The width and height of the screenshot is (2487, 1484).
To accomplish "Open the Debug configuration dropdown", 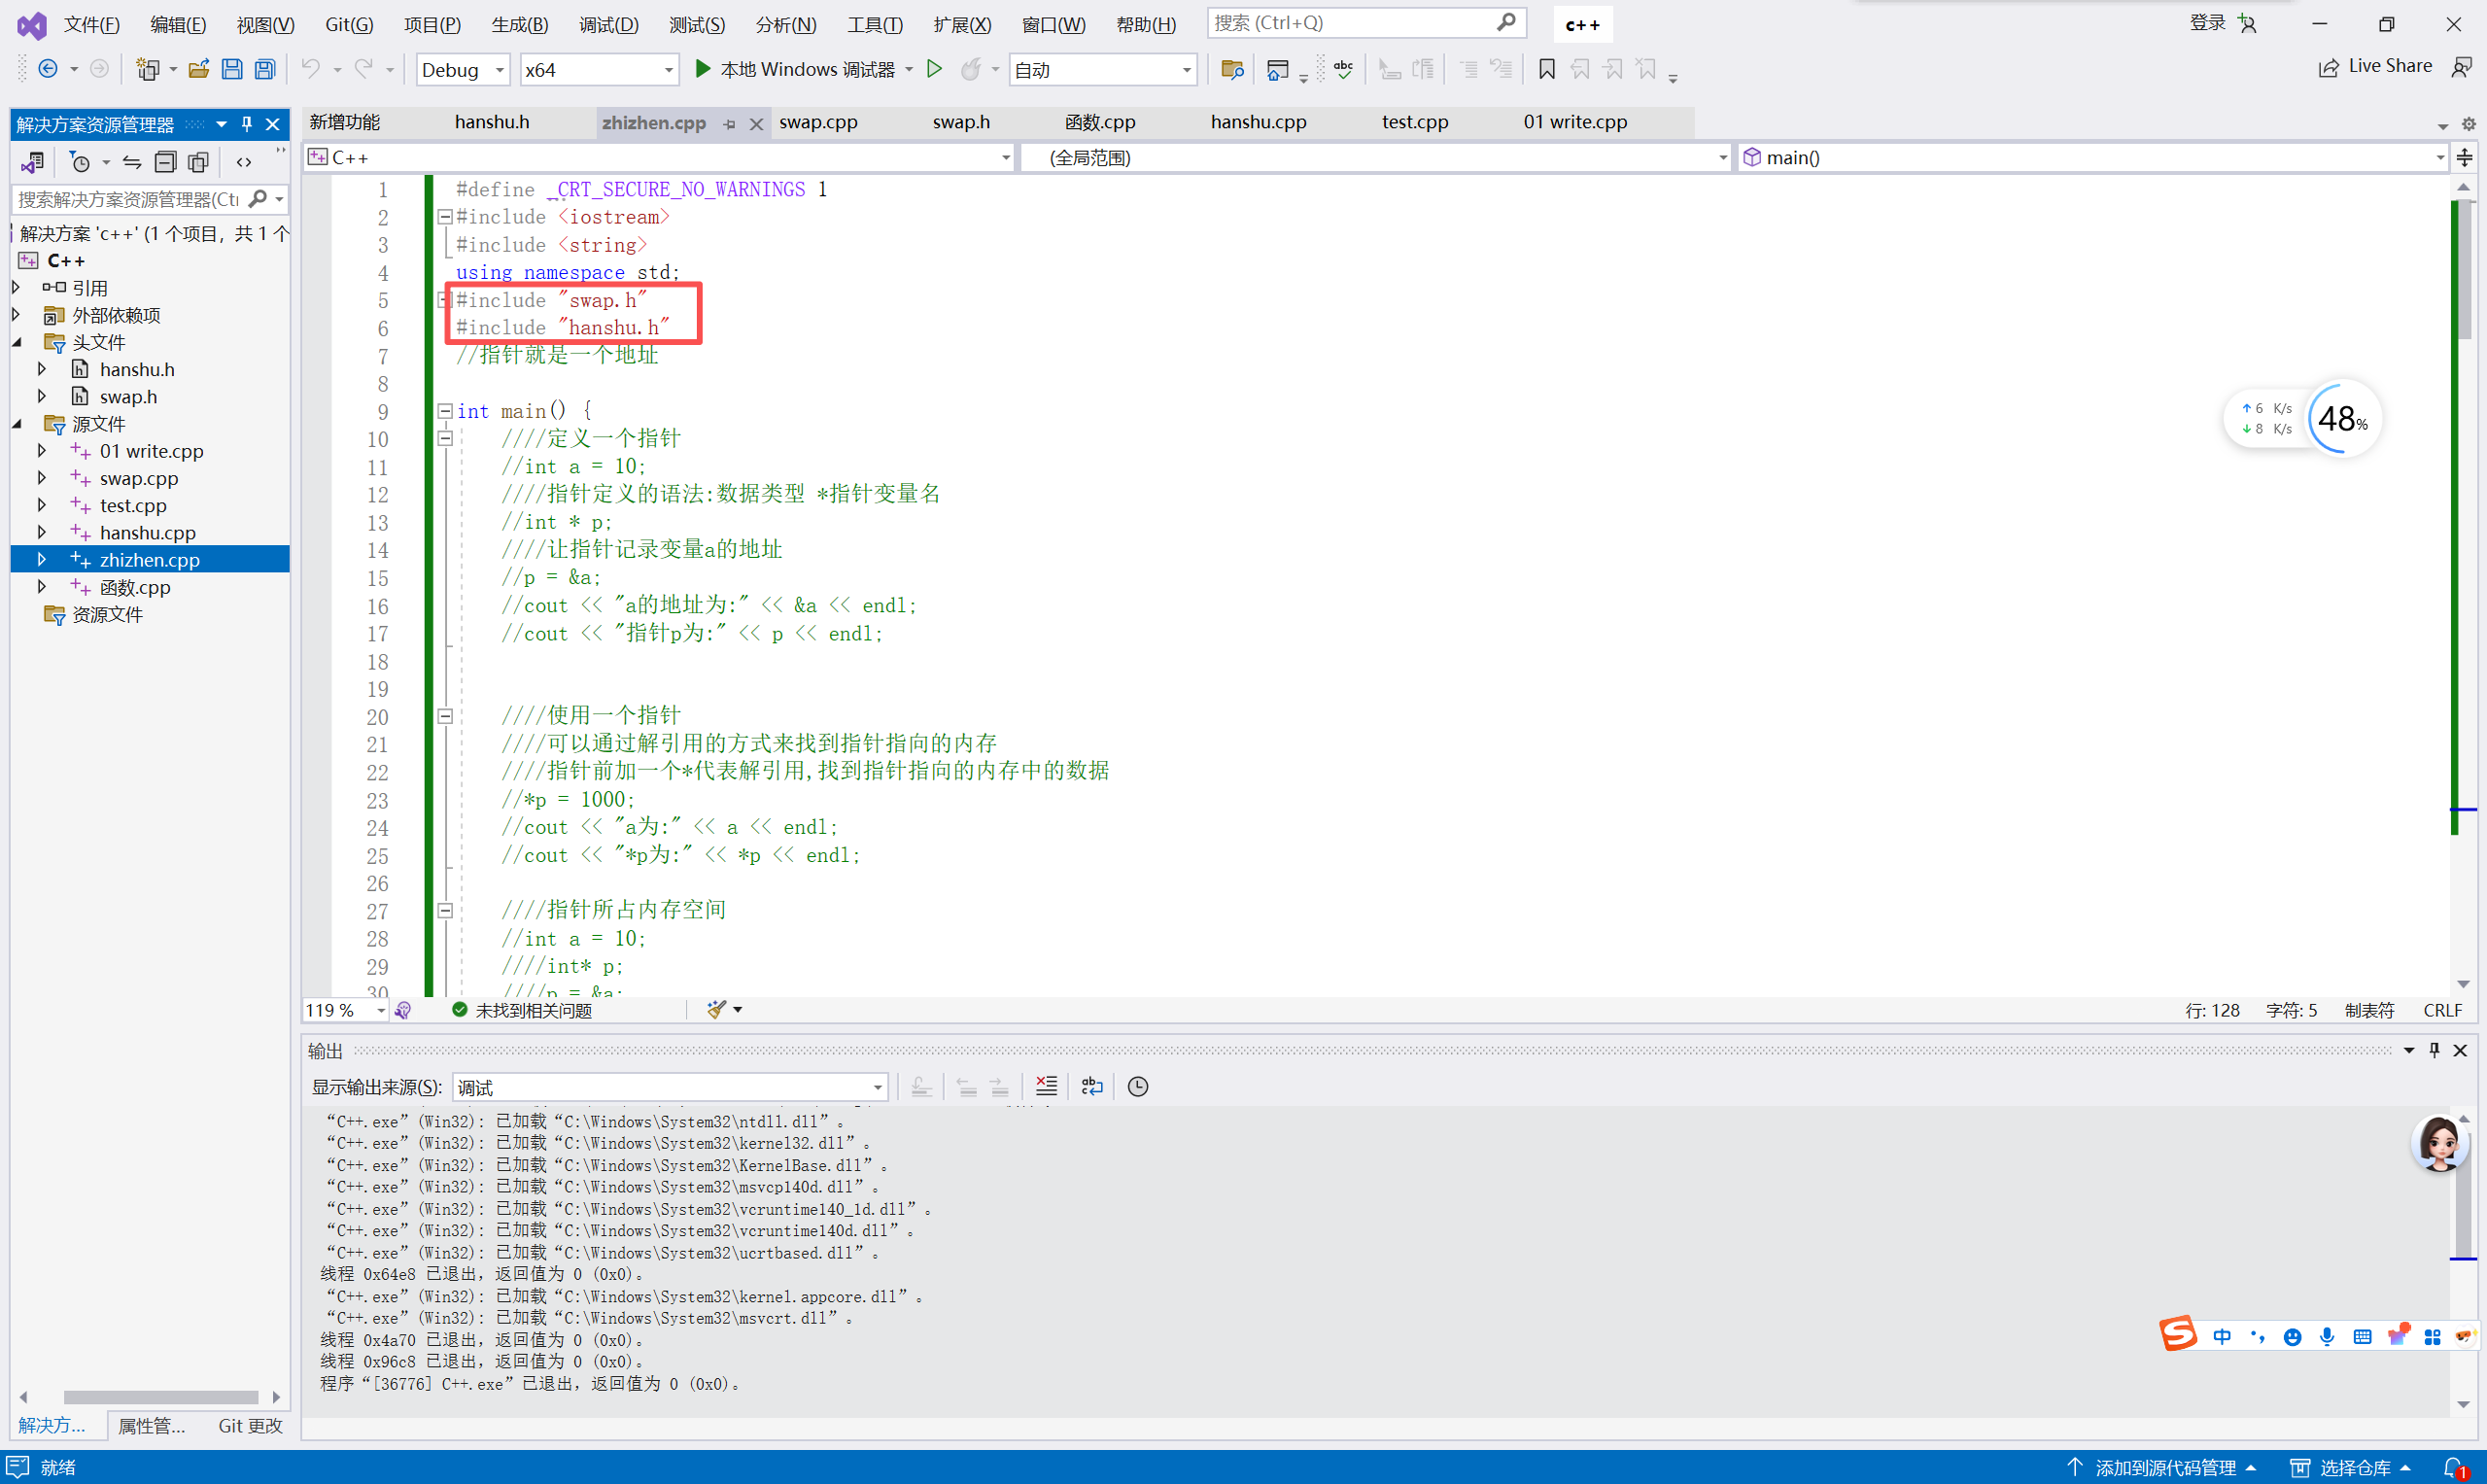I will [x=499, y=70].
